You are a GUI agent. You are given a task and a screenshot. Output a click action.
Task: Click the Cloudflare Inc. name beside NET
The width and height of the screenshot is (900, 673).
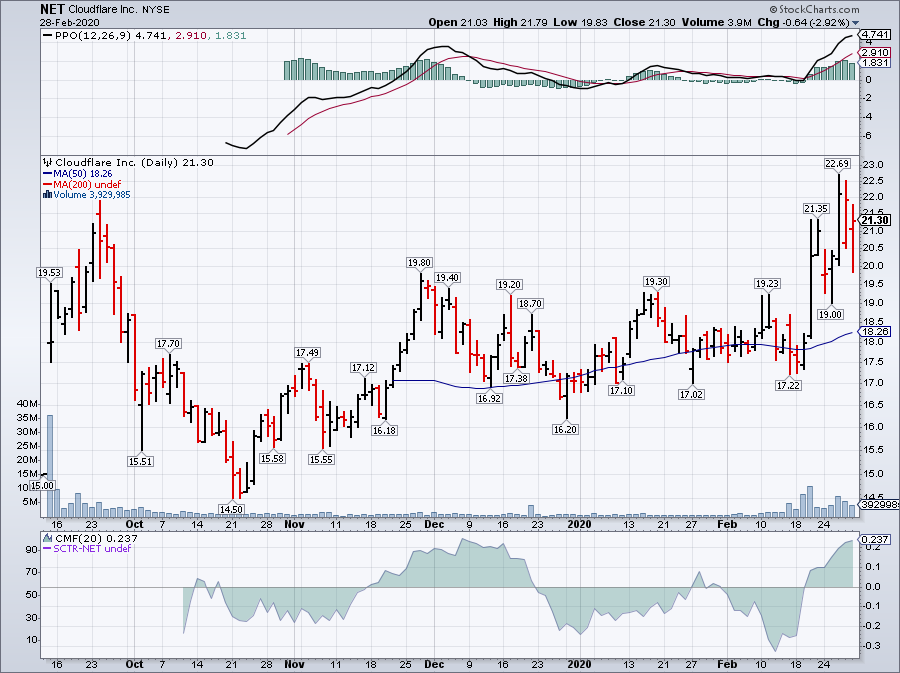pos(101,10)
